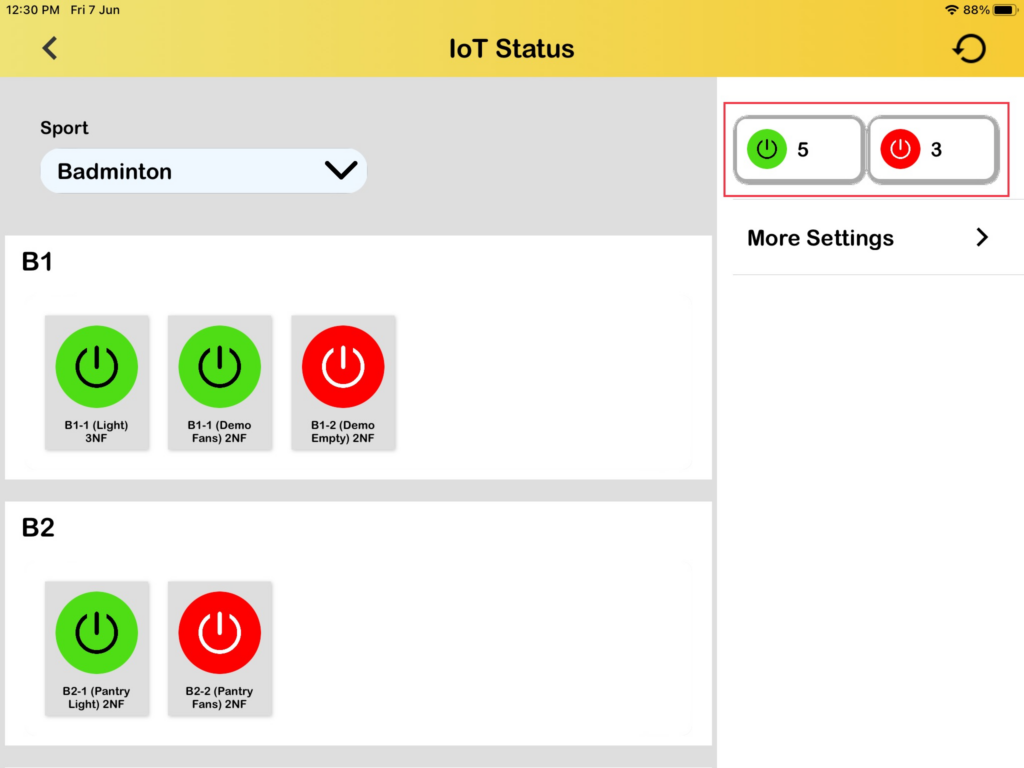Turn on B2-2 (Pantry Fans) 2NF
Viewport: 1024px width, 768px height.
(x=220, y=633)
